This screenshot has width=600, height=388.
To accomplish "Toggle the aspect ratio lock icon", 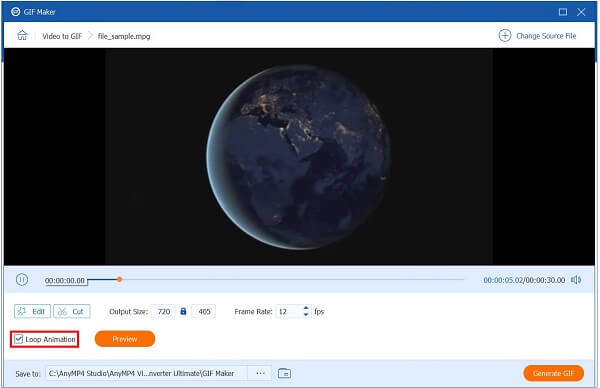I will (183, 311).
